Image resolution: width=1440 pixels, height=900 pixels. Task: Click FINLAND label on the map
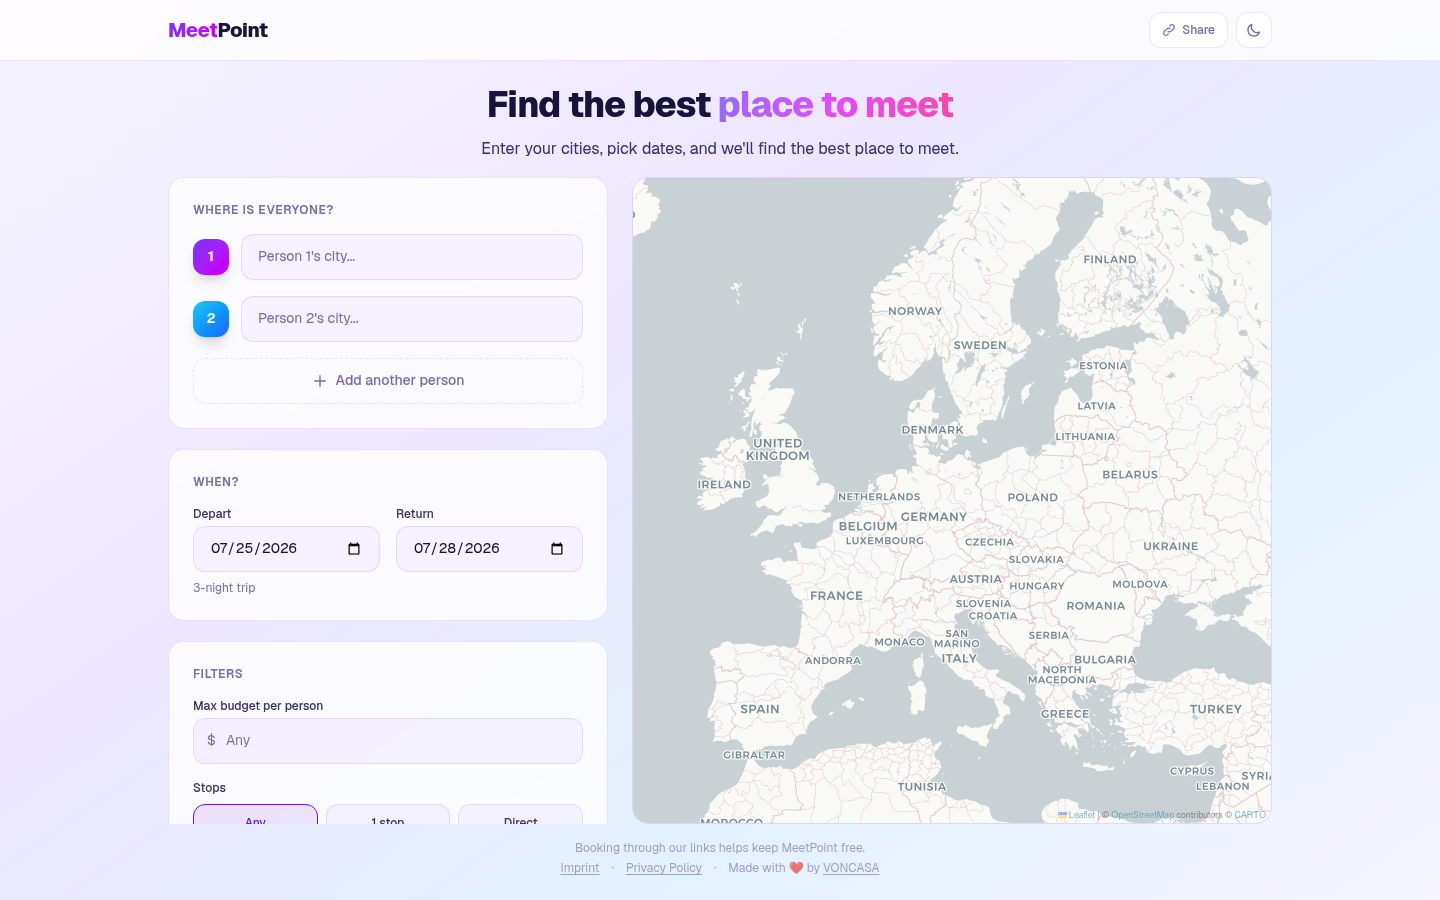pos(1110,259)
